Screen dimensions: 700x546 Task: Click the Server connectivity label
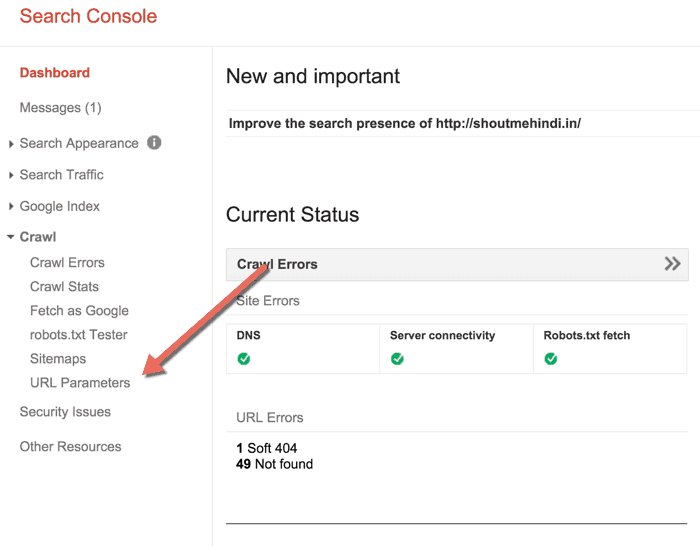[442, 335]
